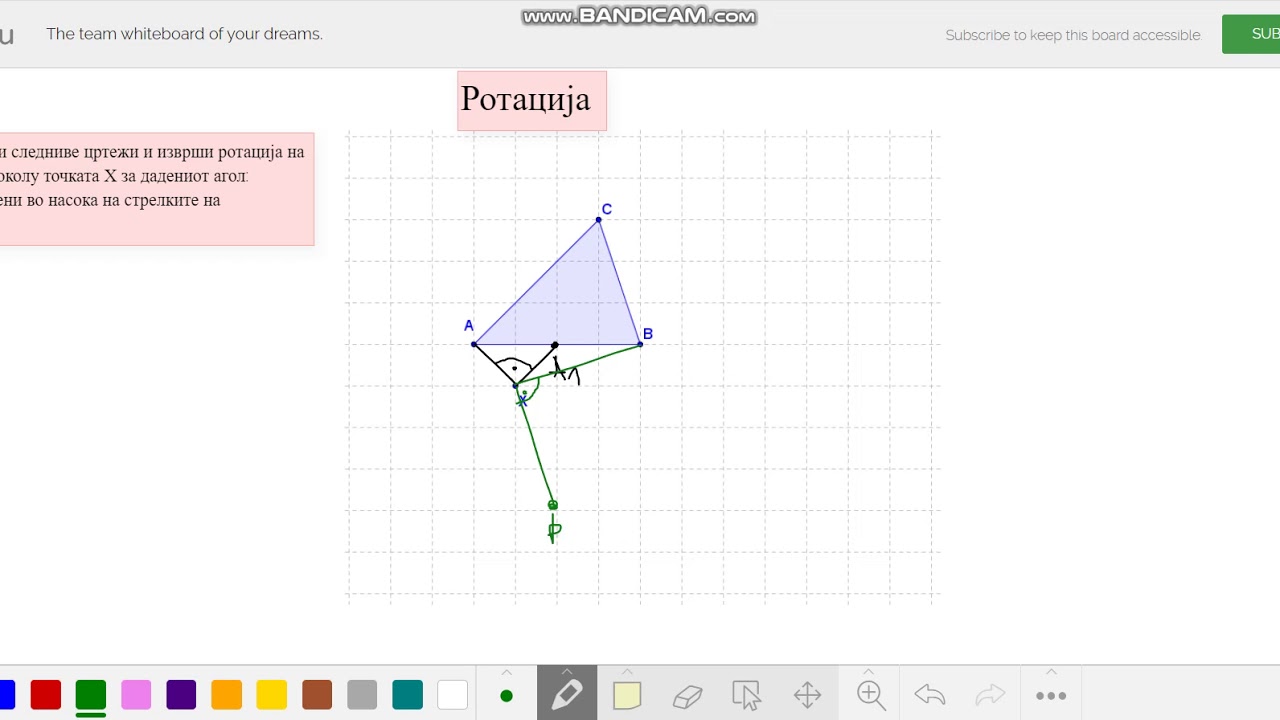The width and height of the screenshot is (1280, 720).
Task: Expand options above the pen tool
Action: coord(567,672)
